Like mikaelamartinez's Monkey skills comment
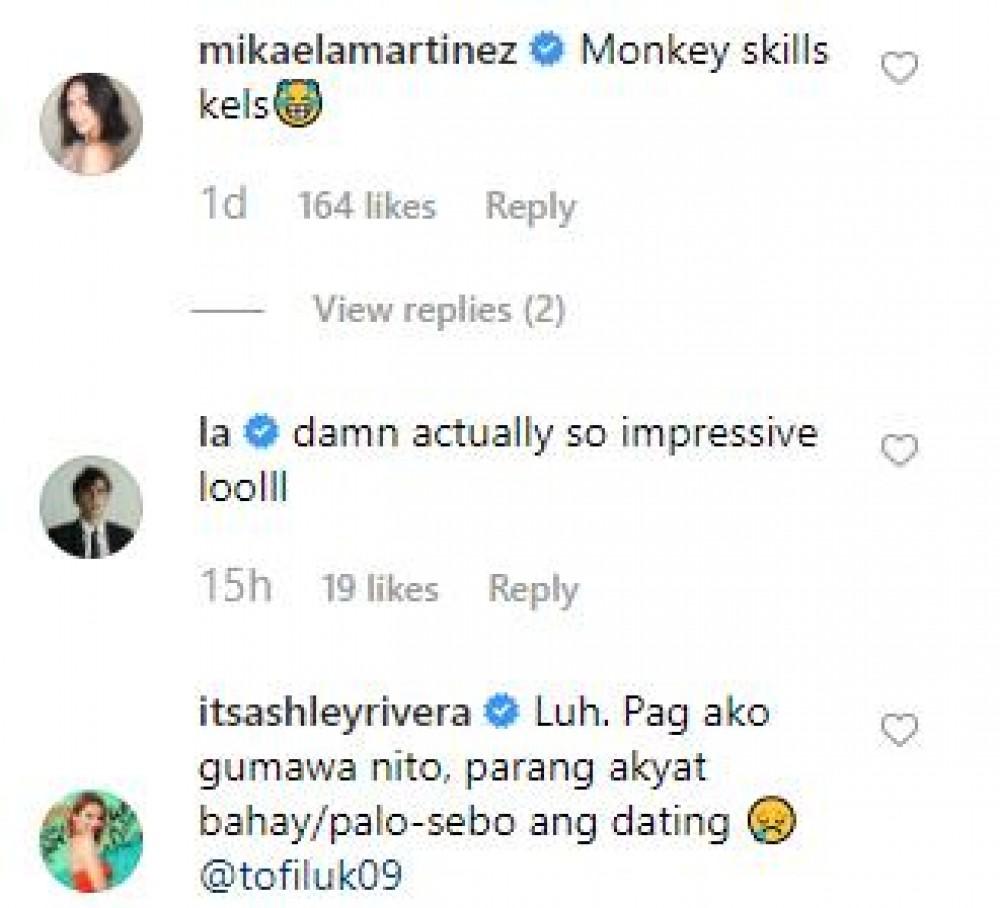This screenshot has width=1000, height=908. (x=901, y=68)
